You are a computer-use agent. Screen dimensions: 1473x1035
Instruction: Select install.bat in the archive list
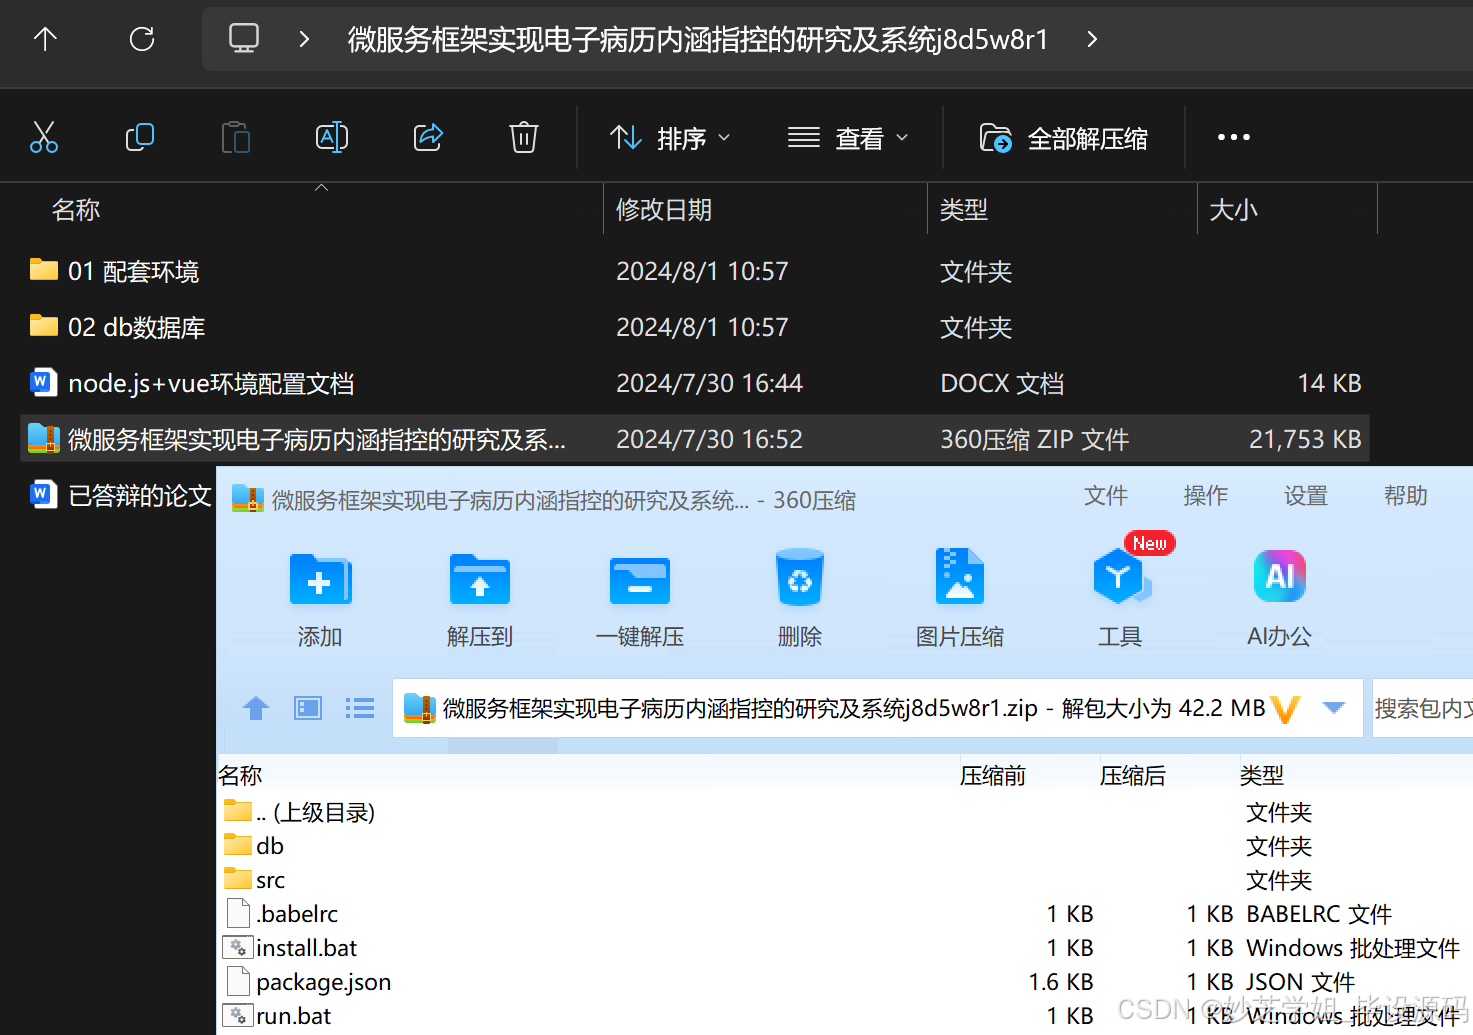click(x=290, y=948)
